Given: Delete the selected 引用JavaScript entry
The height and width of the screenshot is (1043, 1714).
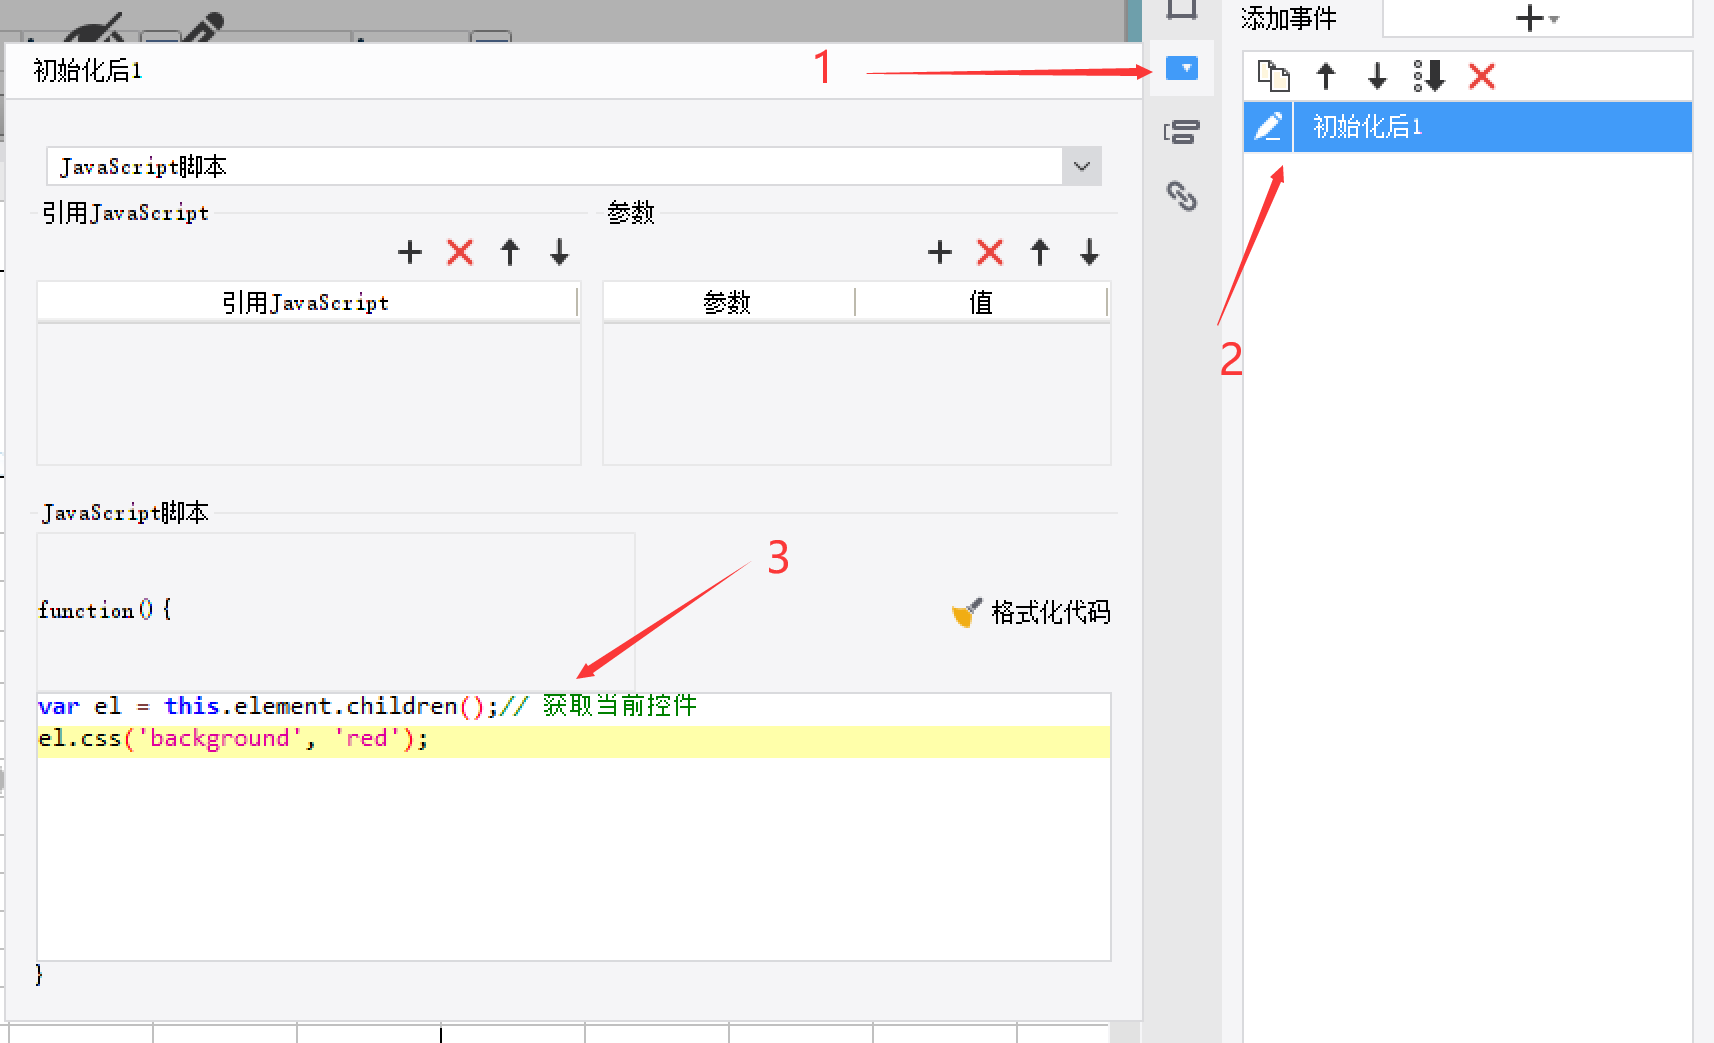Looking at the screenshot, I should [460, 252].
